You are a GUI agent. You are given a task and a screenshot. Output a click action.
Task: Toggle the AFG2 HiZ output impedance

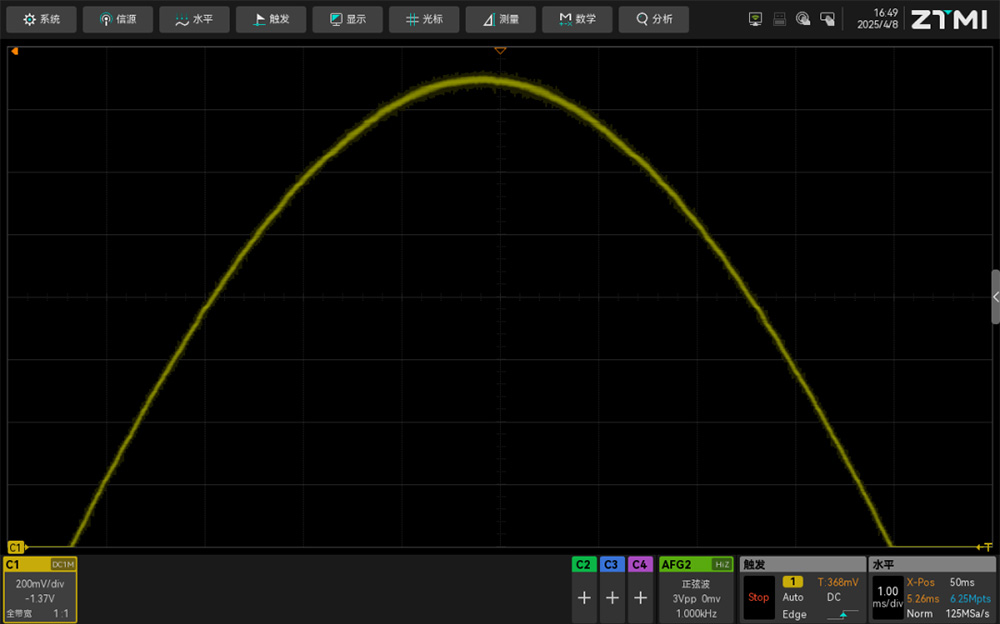tap(721, 564)
